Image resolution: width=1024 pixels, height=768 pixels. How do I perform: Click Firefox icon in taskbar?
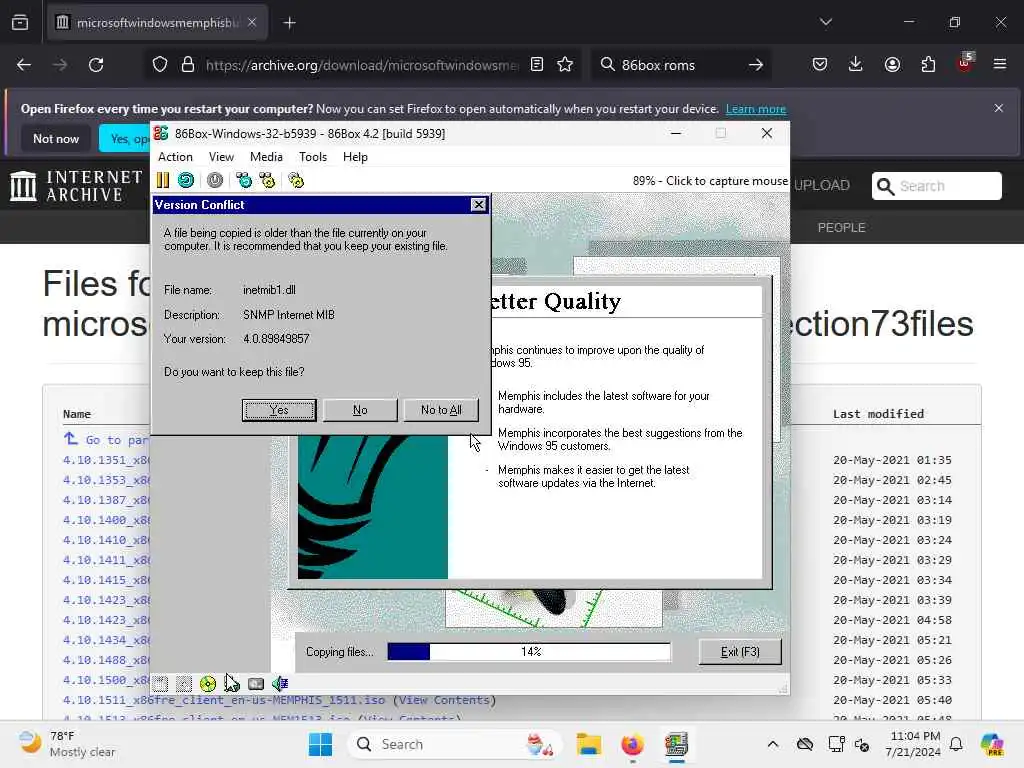pos(632,744)
